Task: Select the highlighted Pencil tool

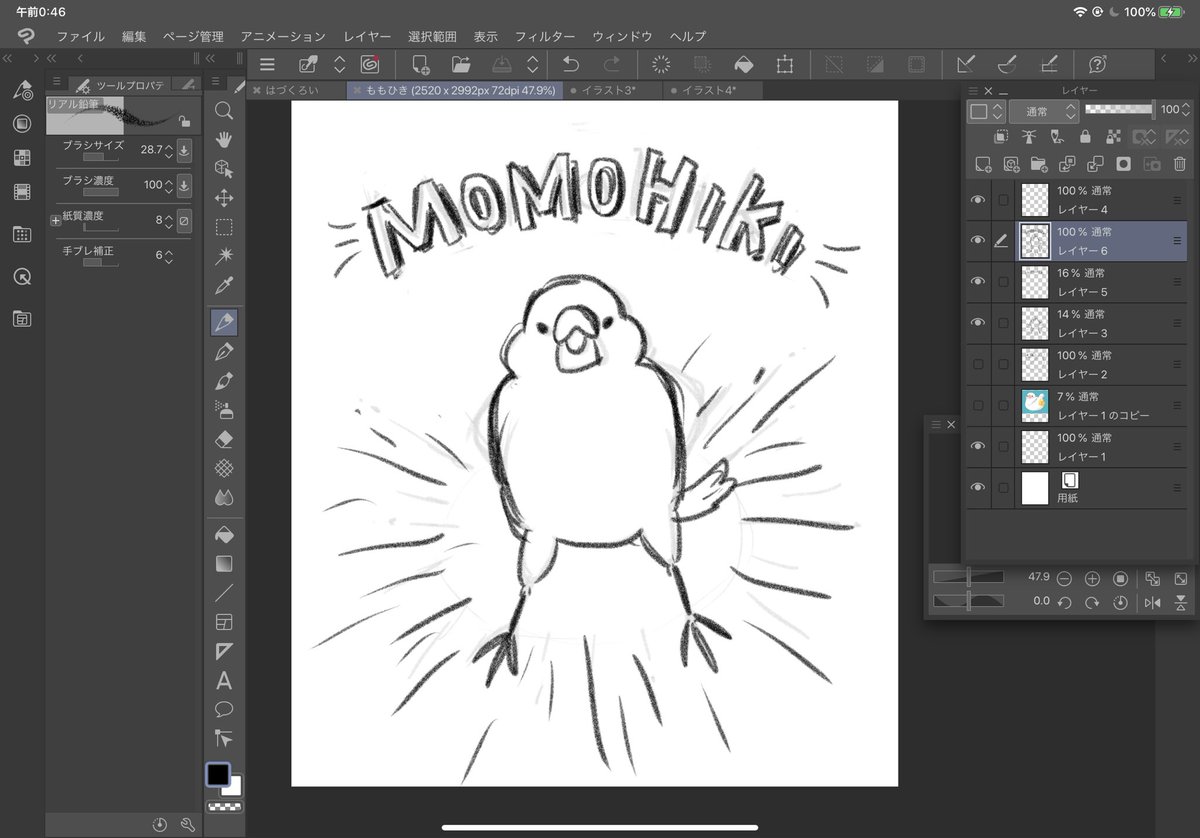Action: pyautogui.click(x=224, y=322)
